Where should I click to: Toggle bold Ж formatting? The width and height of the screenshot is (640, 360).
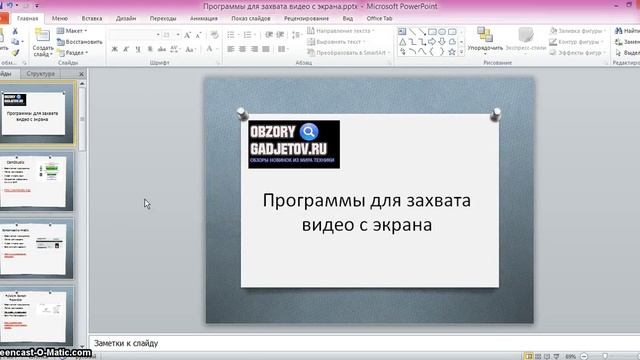(x=115, y=49)
